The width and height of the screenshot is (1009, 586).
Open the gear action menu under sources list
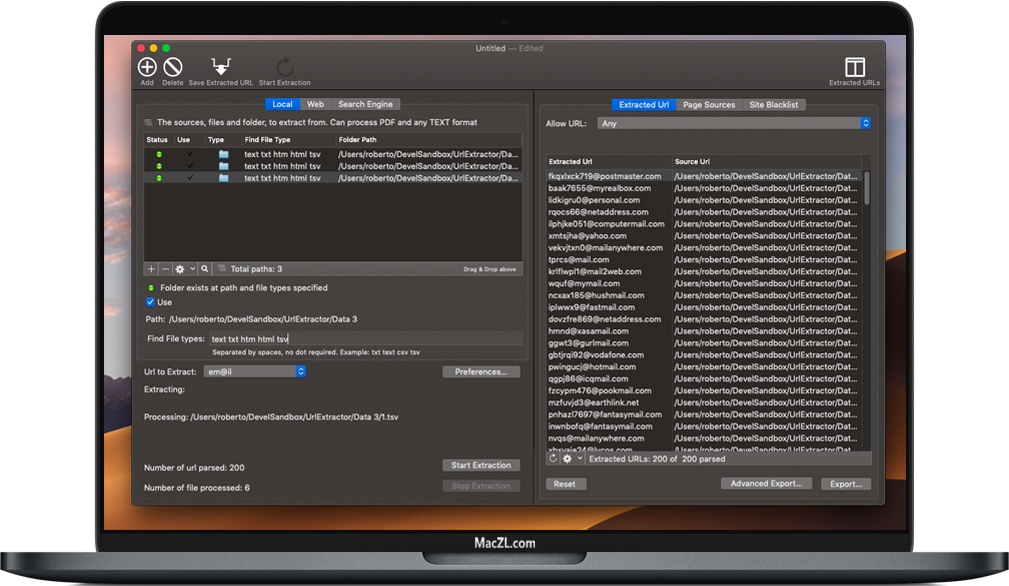[180, 268]
